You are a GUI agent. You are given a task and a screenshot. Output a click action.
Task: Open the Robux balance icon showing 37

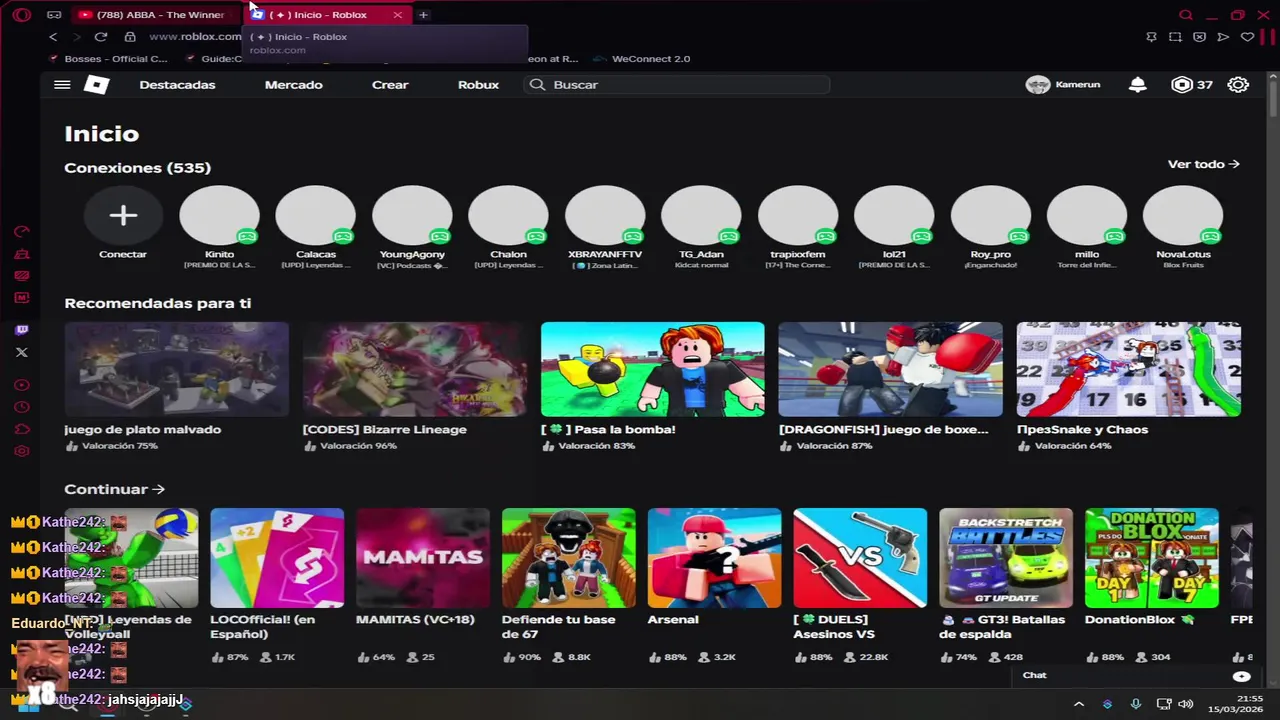click(1182, 85)
